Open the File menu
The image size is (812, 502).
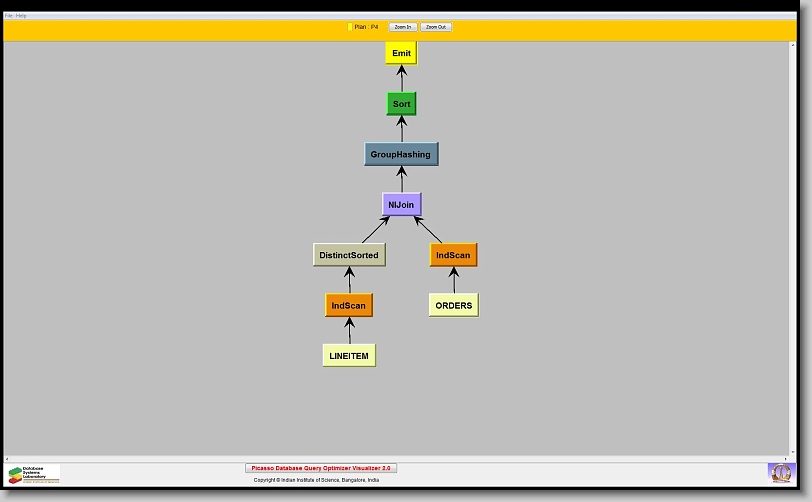pos(9,16)
